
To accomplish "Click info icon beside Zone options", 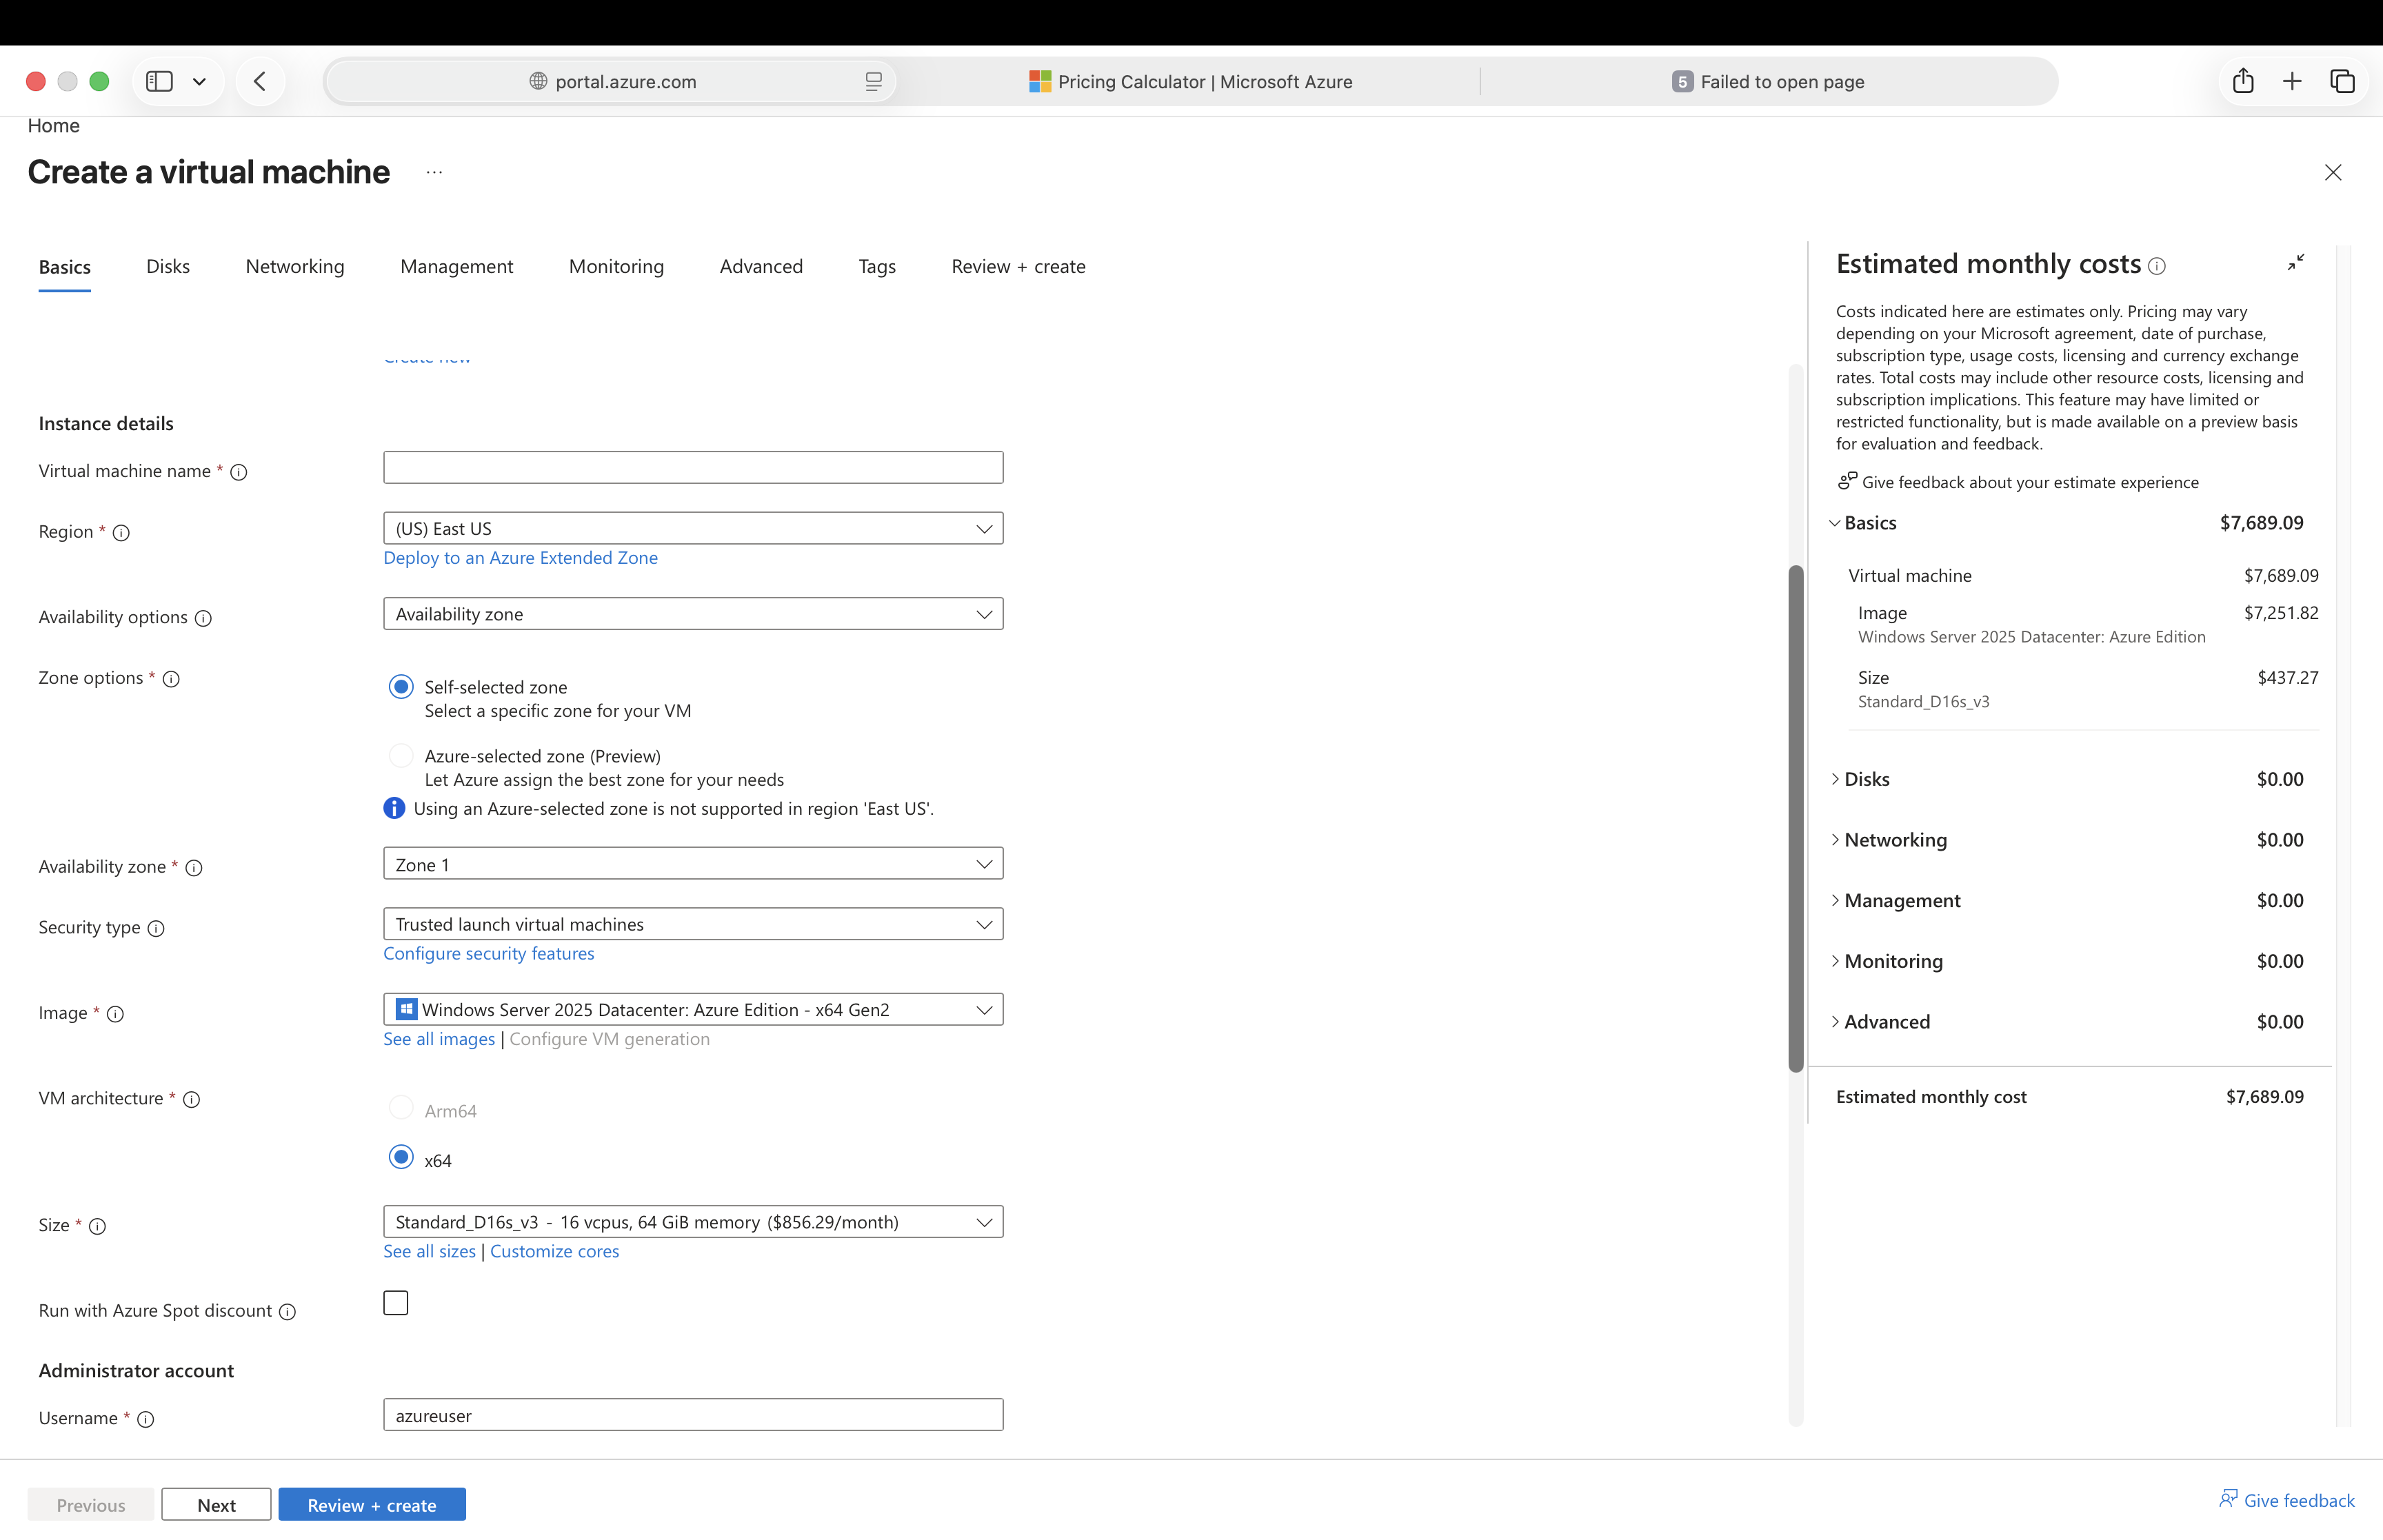I will [171, 679].
